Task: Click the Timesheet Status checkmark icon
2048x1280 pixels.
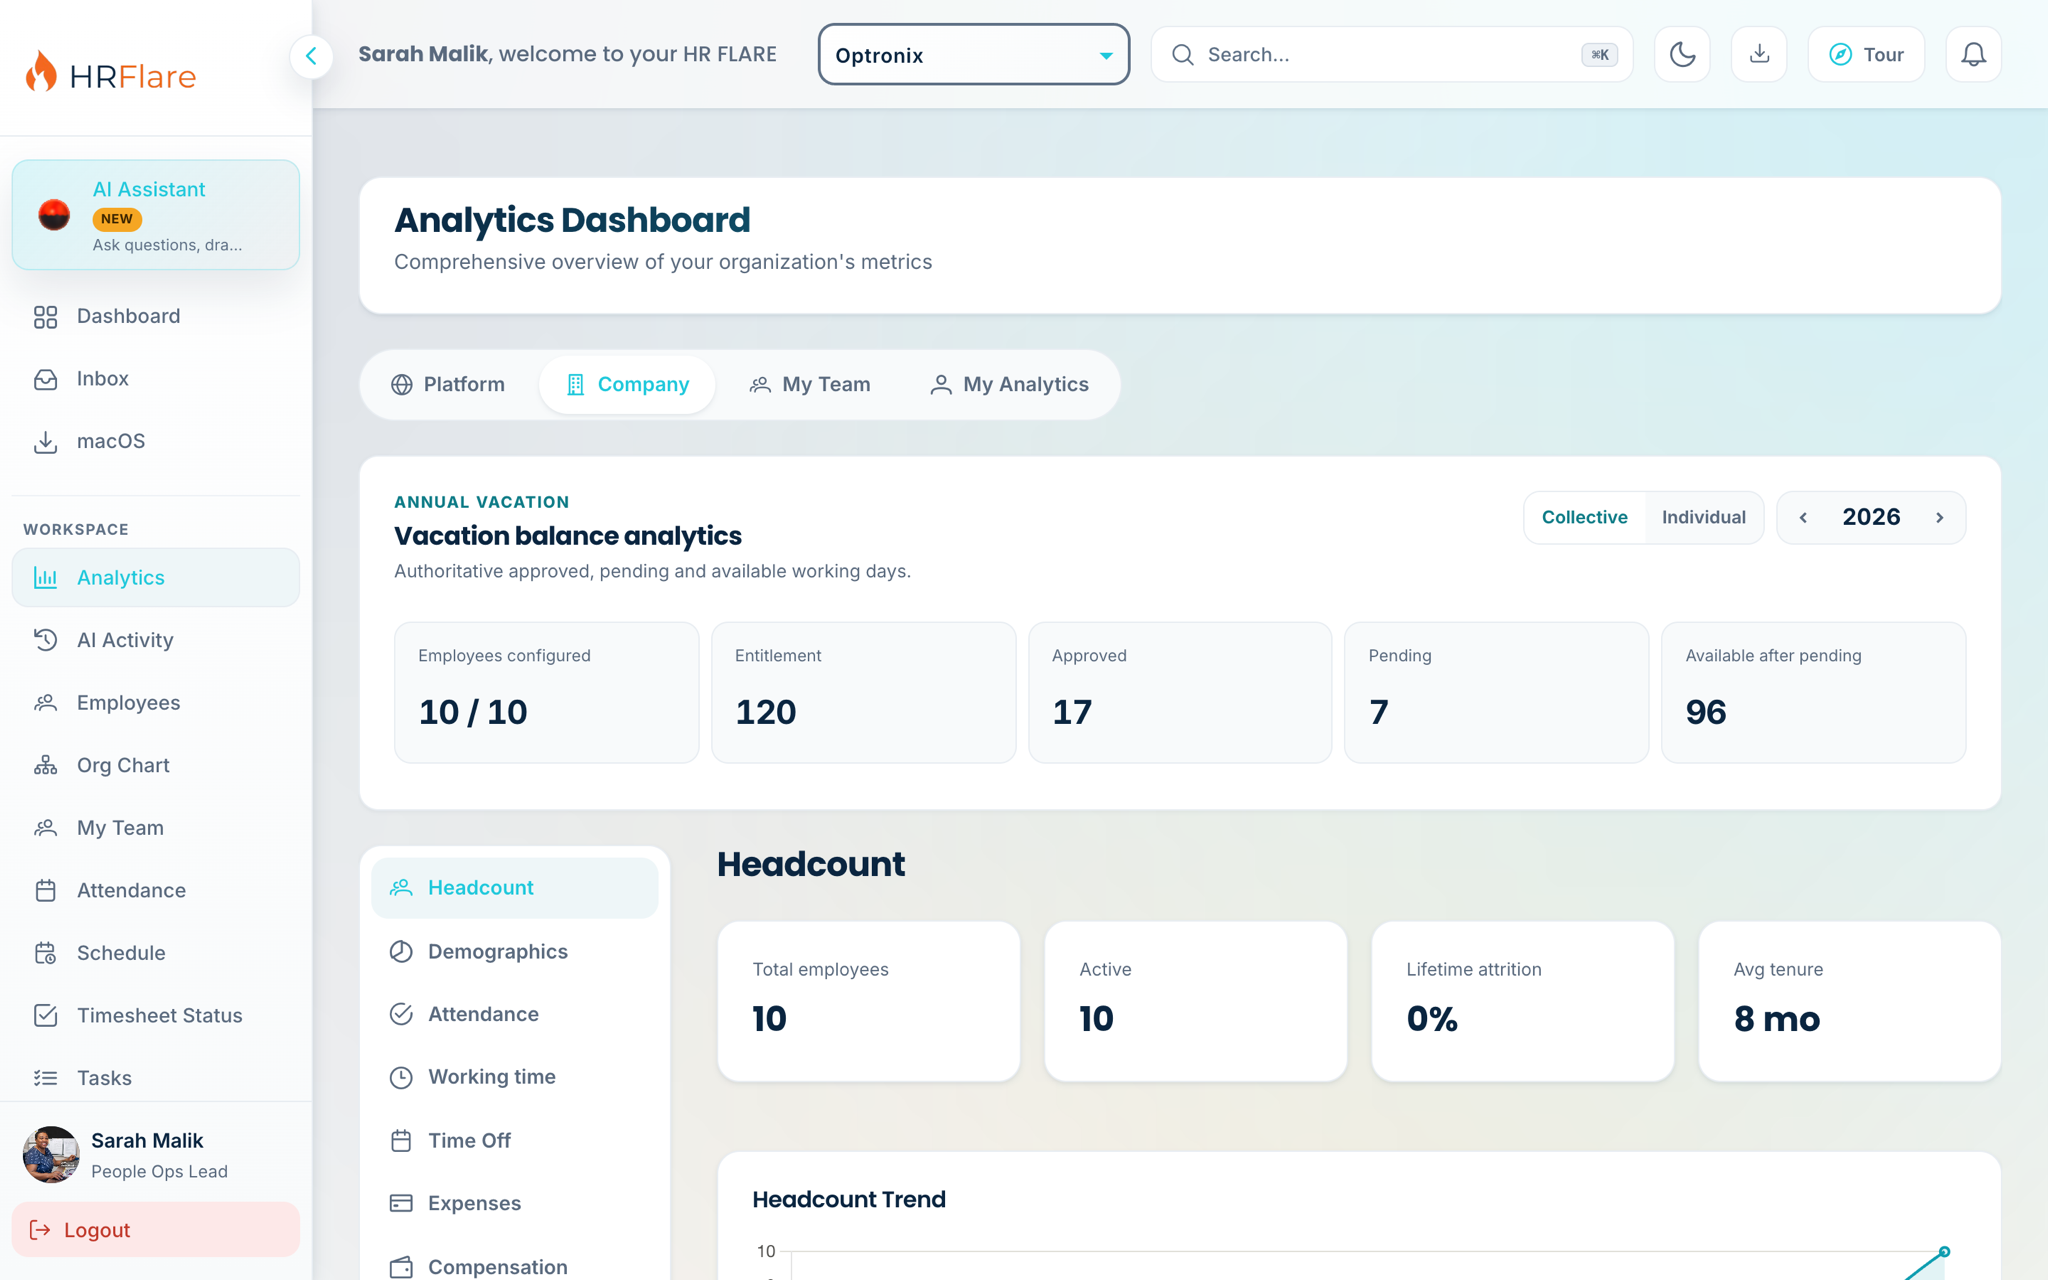Action: click(45, 1015)
